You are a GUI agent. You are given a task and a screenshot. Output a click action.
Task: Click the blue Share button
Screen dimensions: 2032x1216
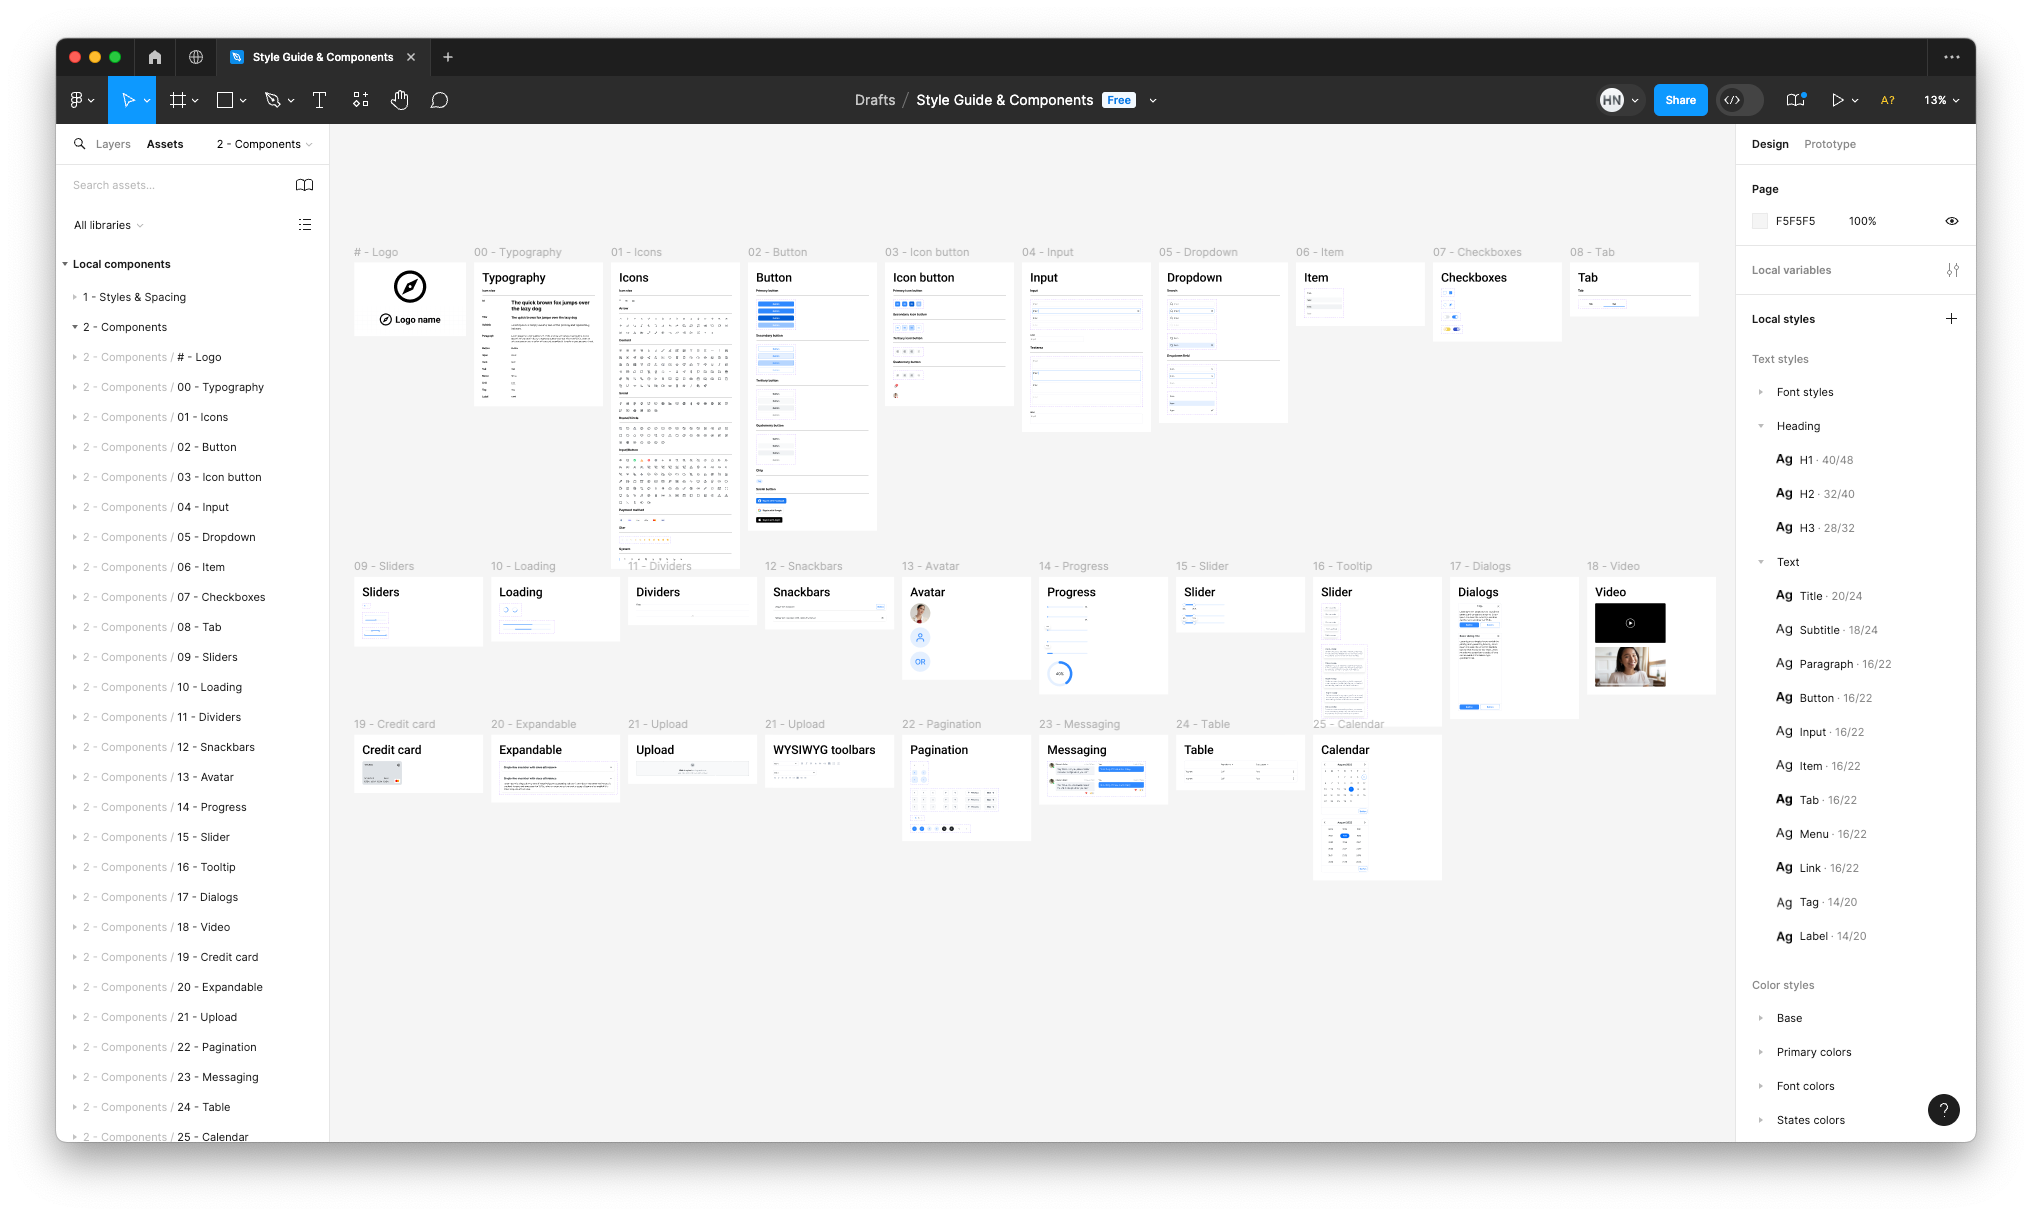click(x=1680, y=100)
